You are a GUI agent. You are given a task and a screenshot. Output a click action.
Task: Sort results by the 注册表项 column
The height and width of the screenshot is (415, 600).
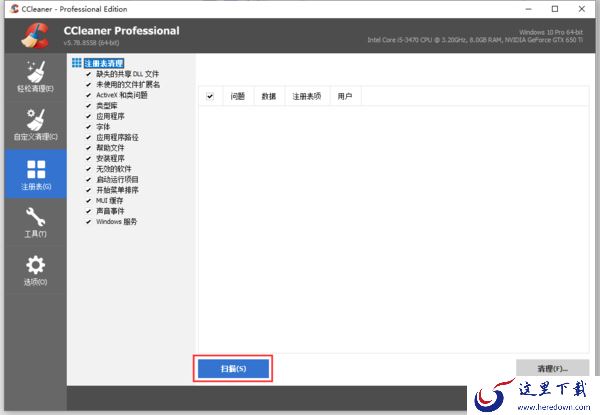click(x=307, y=96)
